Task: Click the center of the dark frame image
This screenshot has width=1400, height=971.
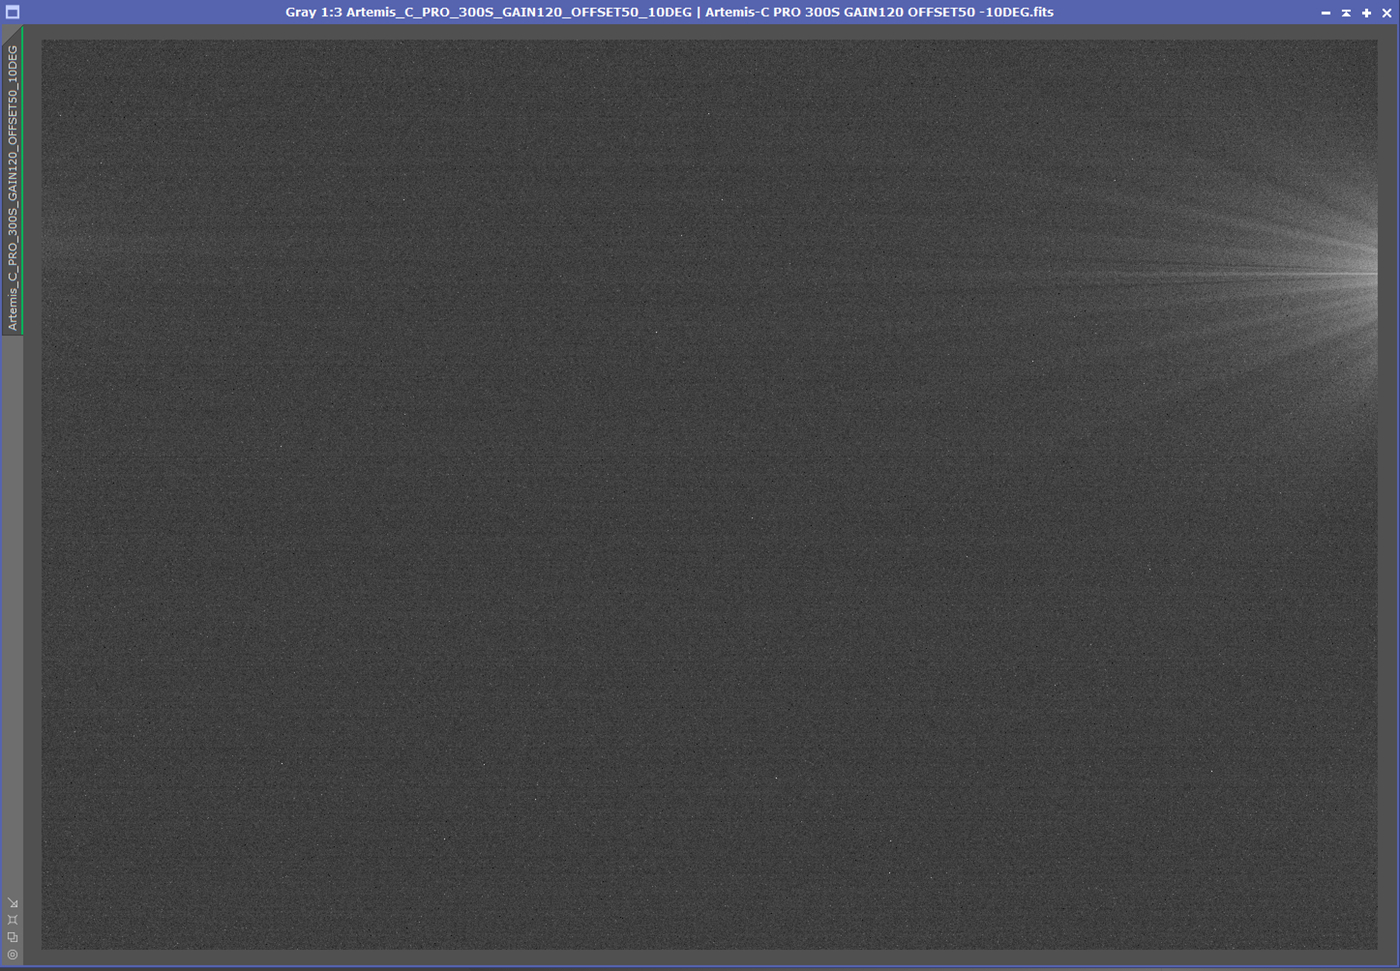Action: (709, 495)
